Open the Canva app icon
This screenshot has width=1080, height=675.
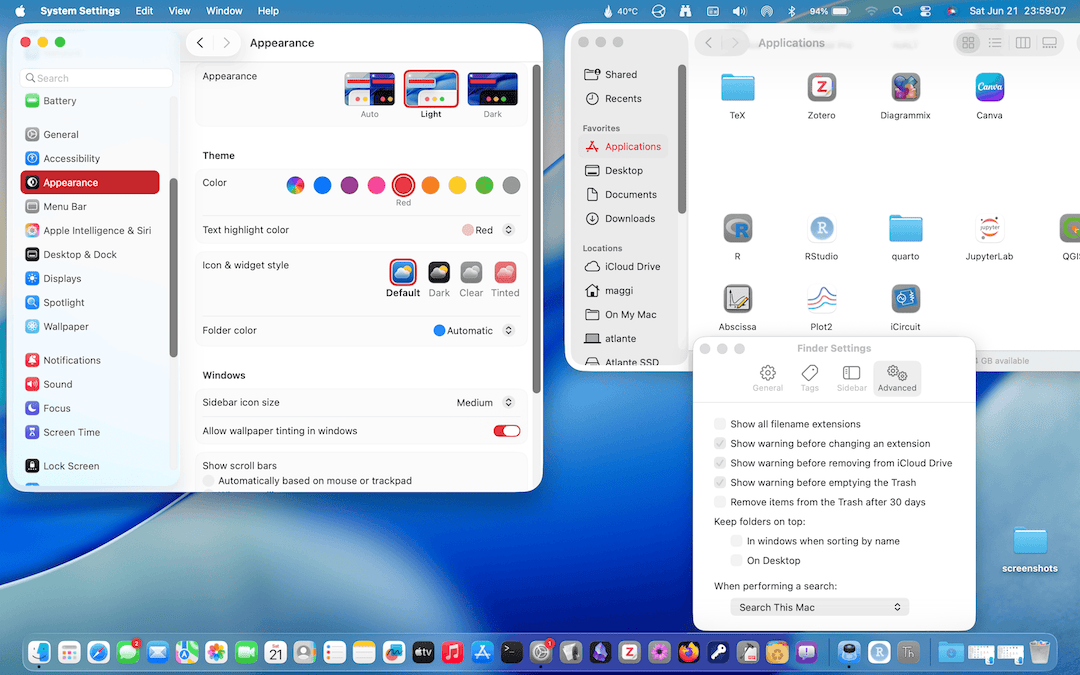[x=989, y=87]
